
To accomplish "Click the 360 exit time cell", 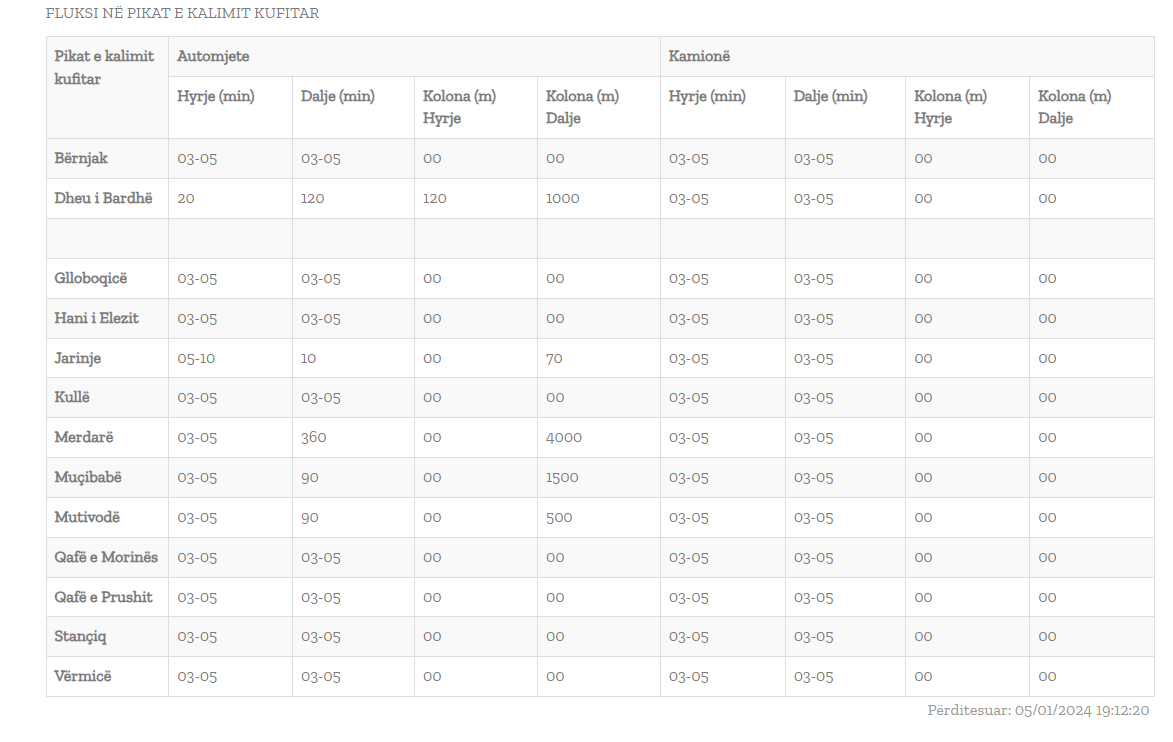I will pos(314,437).
